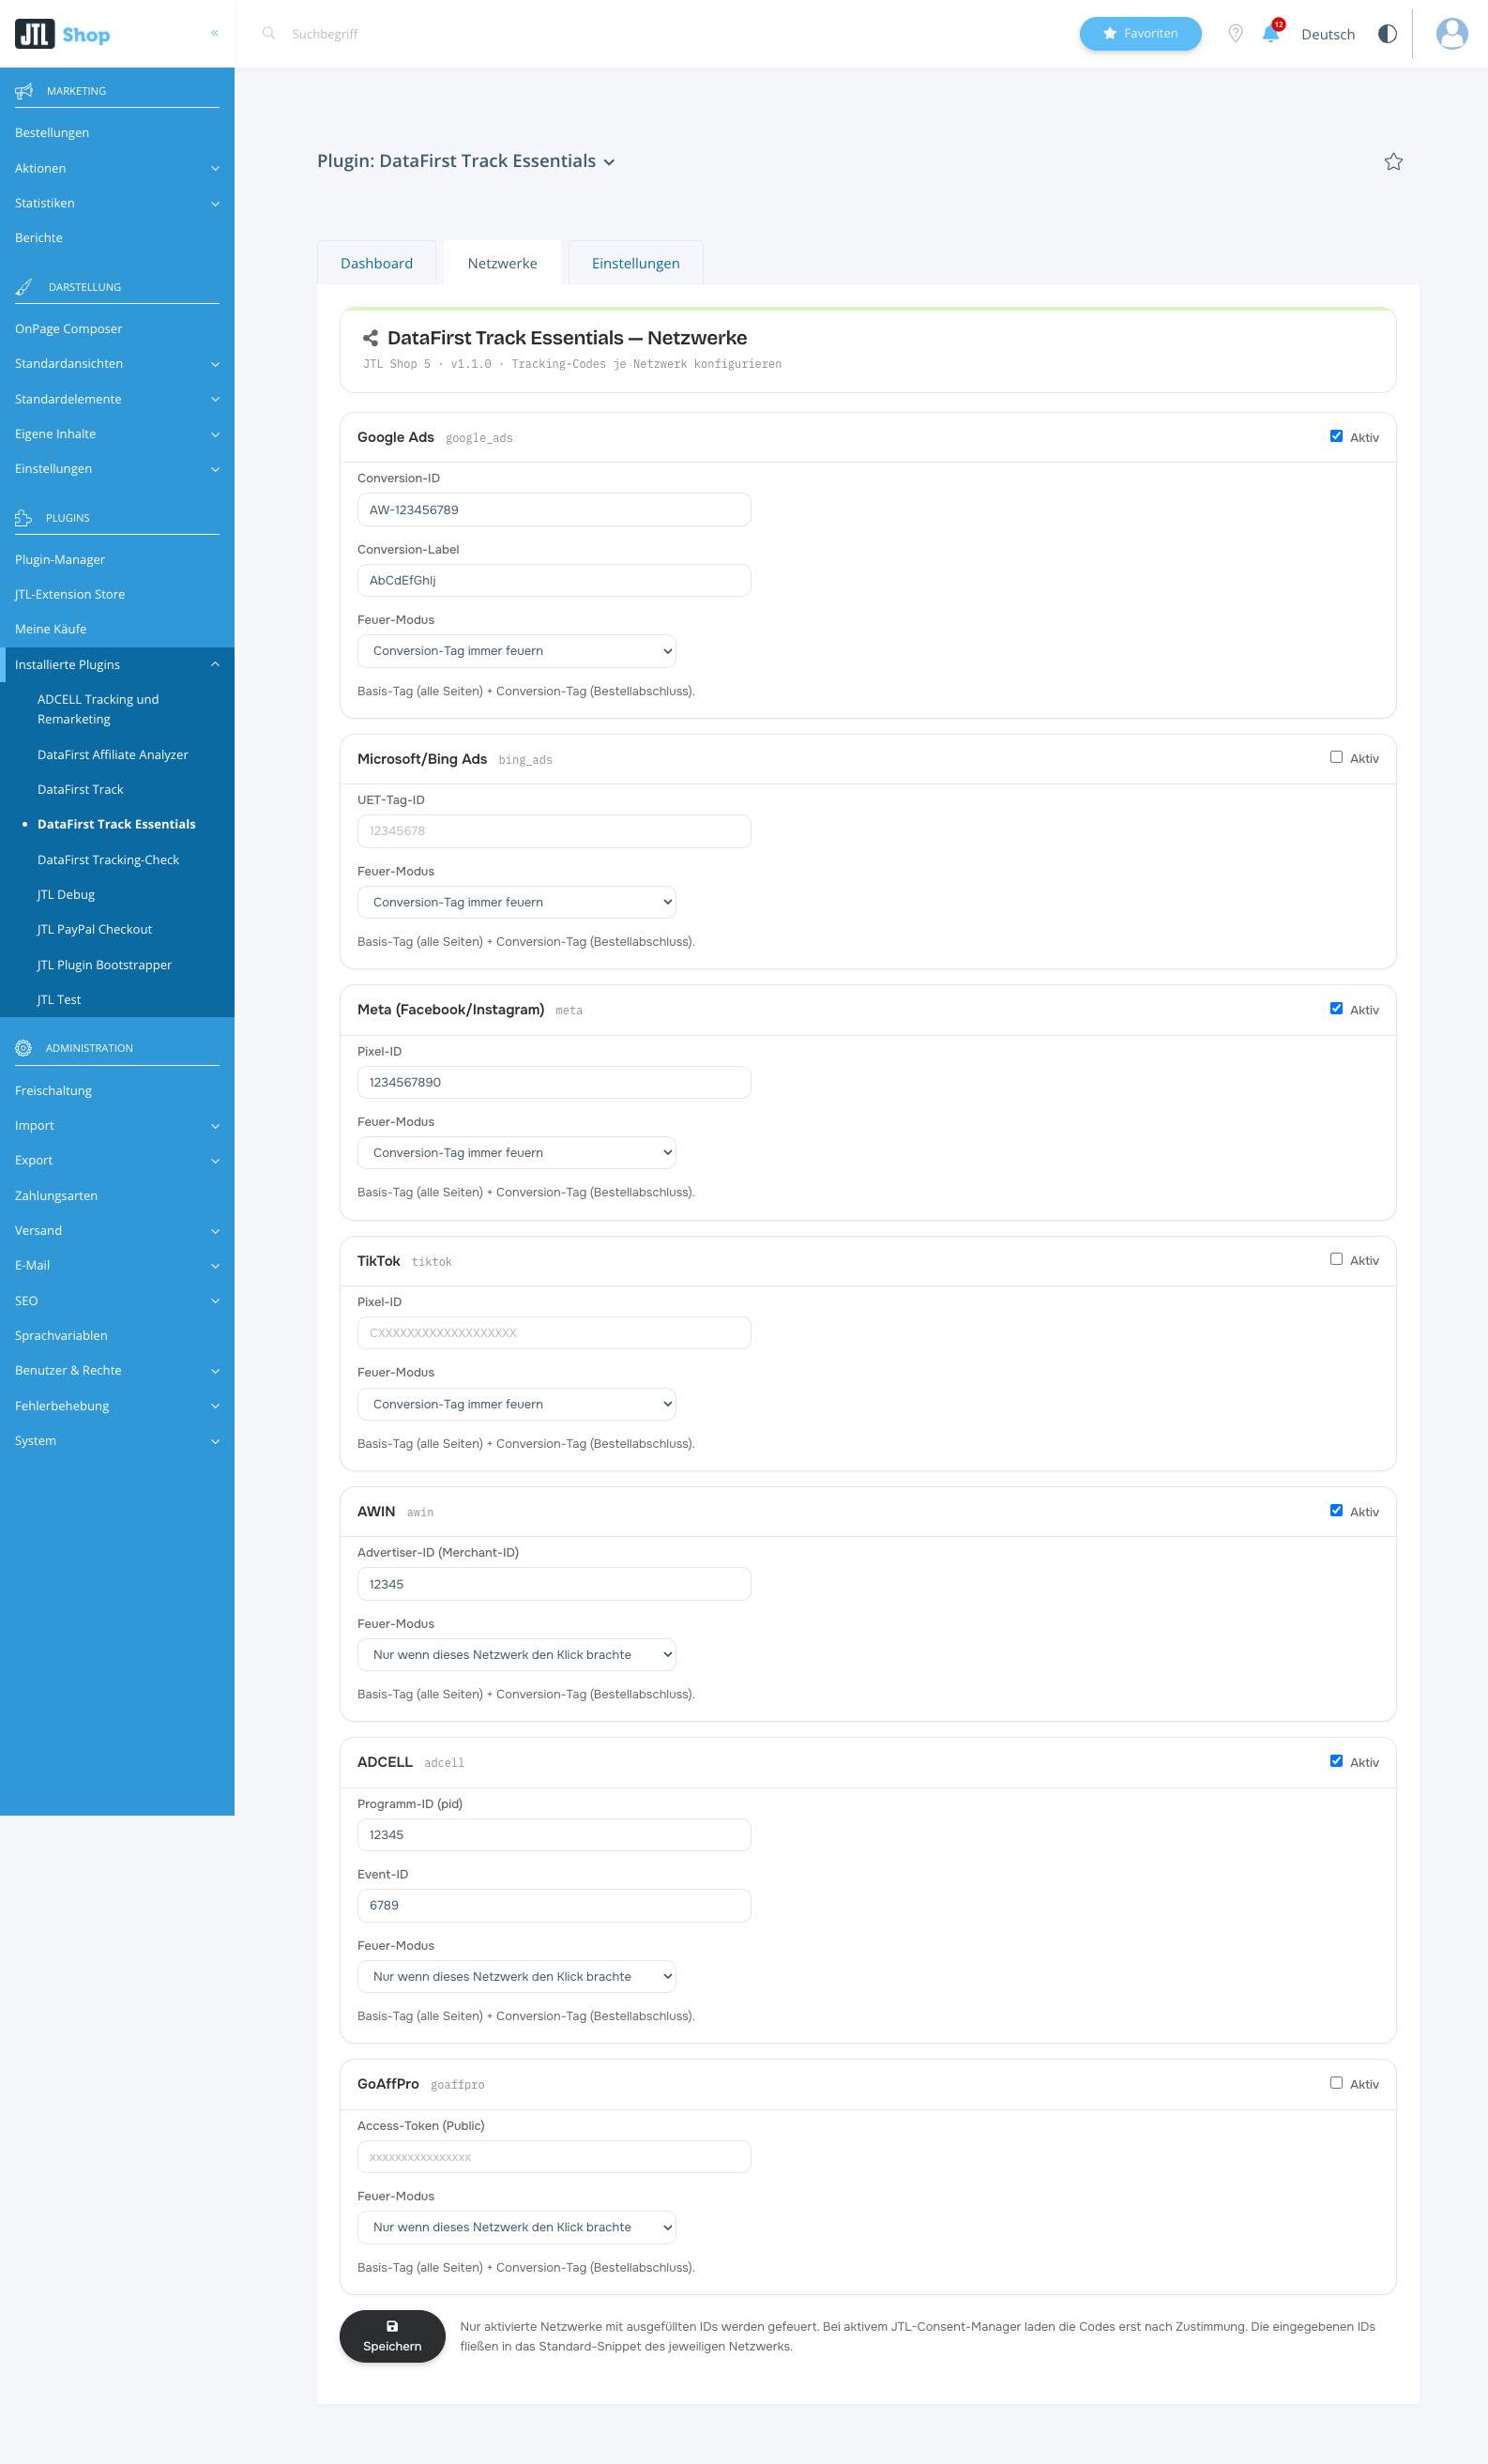Open Microsoft/Bing Ads Feuer-Modus dropdown
The height and width of the screenshot is (2464, 1488).
click(516, 902)
